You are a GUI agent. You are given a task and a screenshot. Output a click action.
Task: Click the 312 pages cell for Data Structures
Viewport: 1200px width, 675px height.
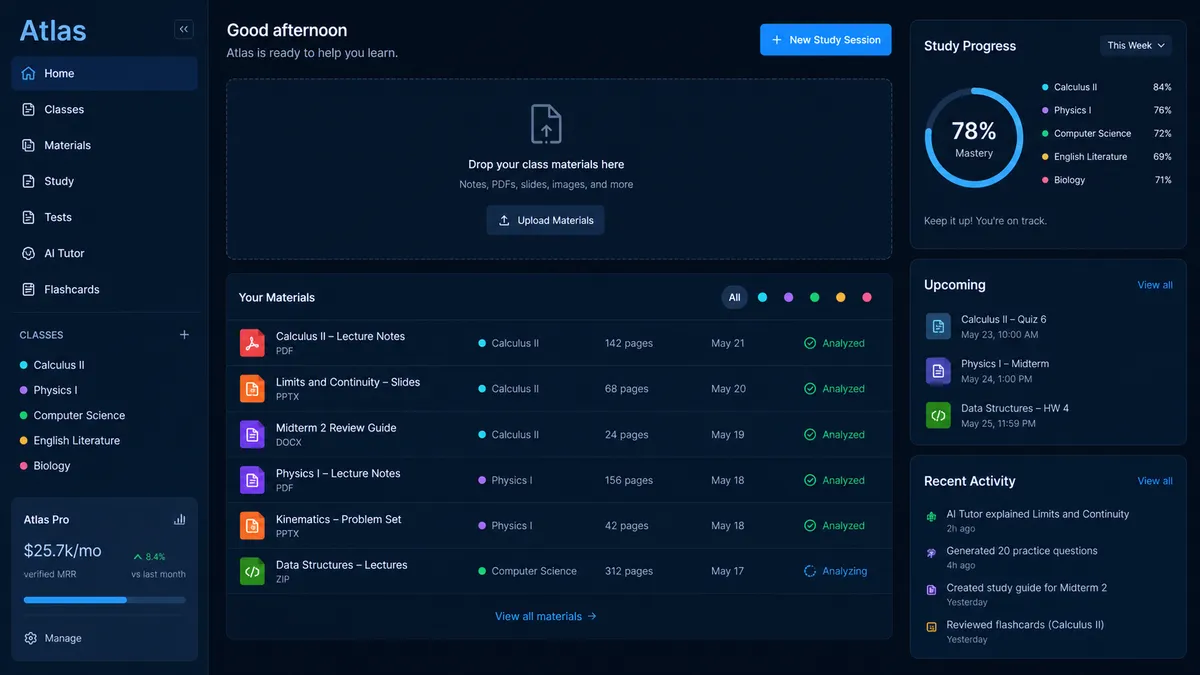tap(629, 571)
